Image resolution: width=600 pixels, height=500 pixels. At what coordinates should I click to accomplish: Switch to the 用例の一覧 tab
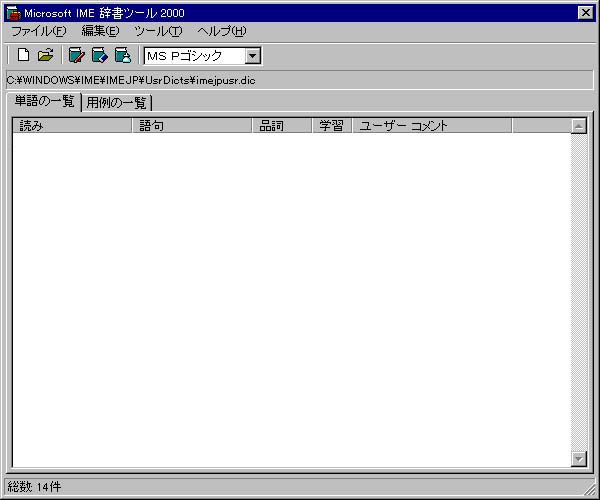[x=116, y=103]
